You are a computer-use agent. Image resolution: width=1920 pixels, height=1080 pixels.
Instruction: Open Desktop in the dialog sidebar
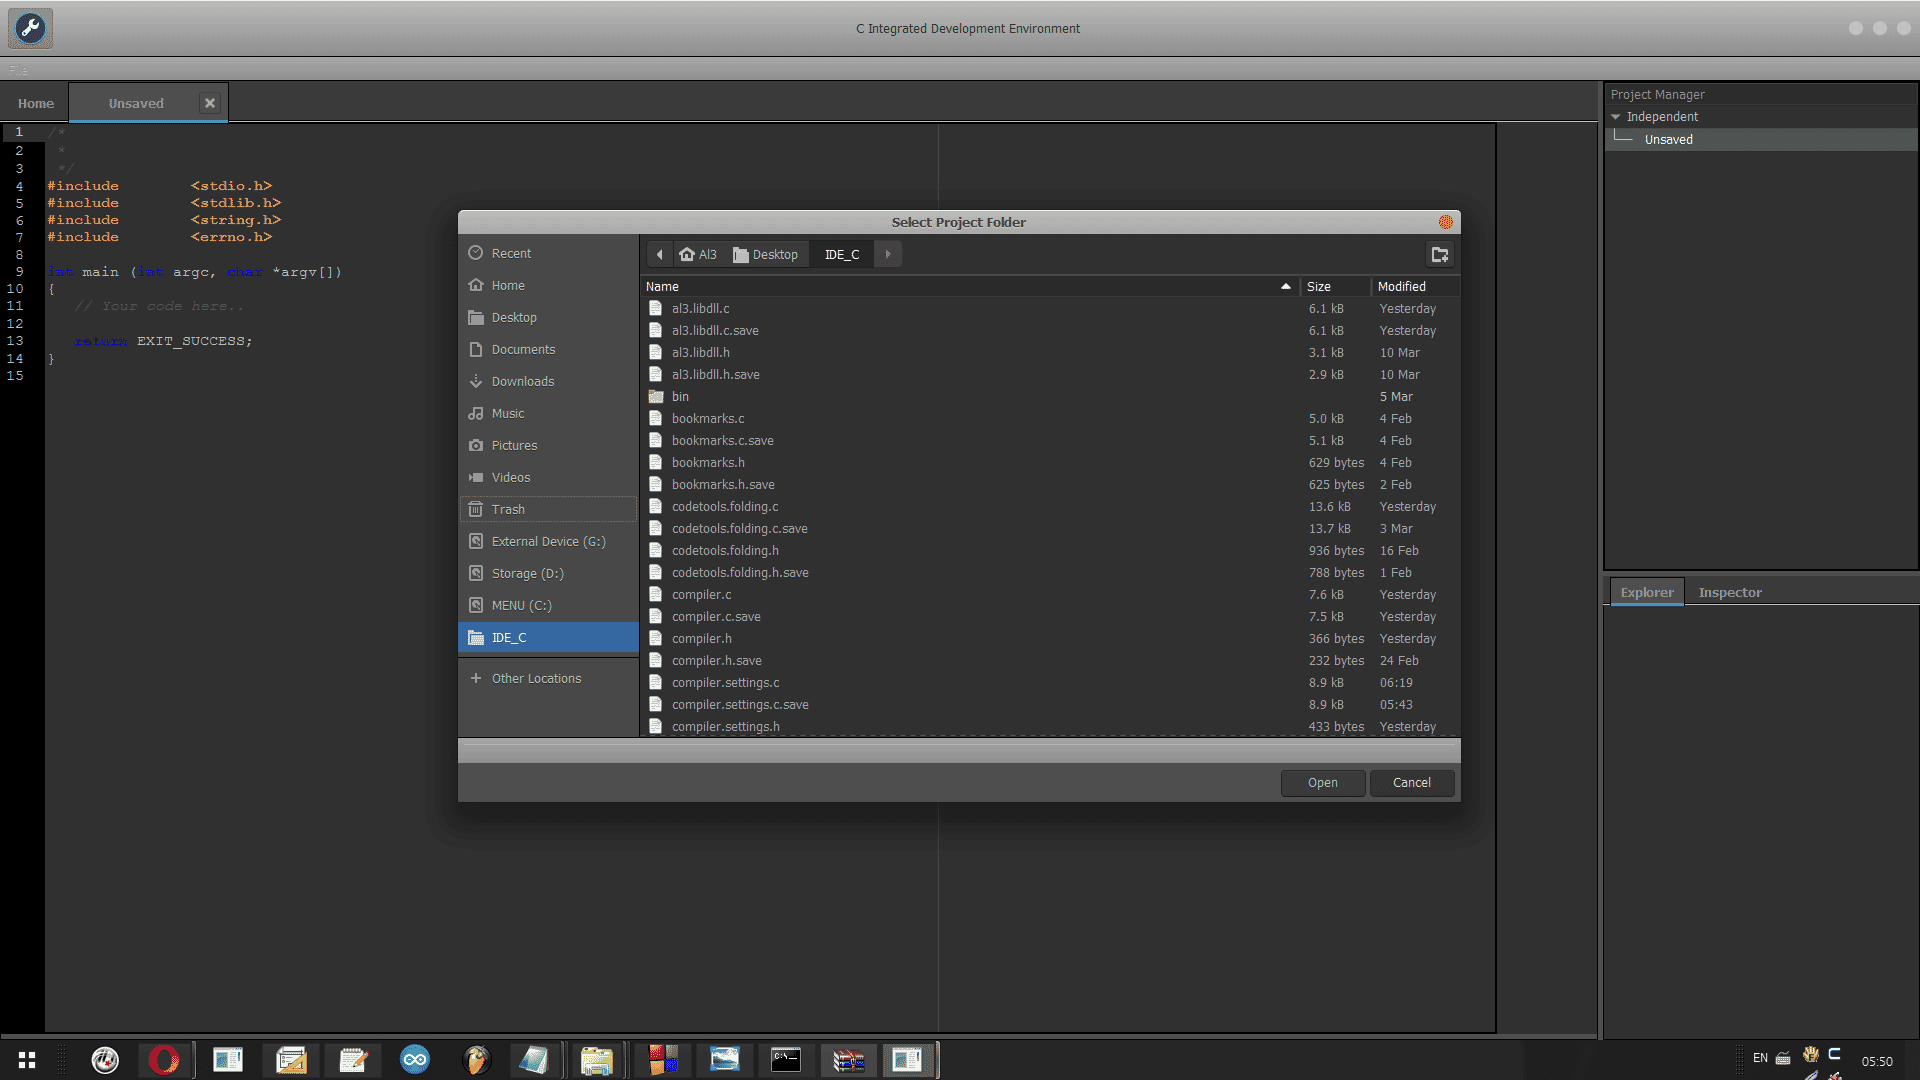(548, 317)
